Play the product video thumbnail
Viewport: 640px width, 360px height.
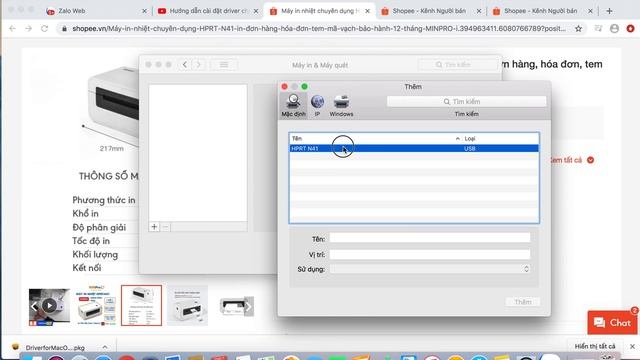pos(49,305)
